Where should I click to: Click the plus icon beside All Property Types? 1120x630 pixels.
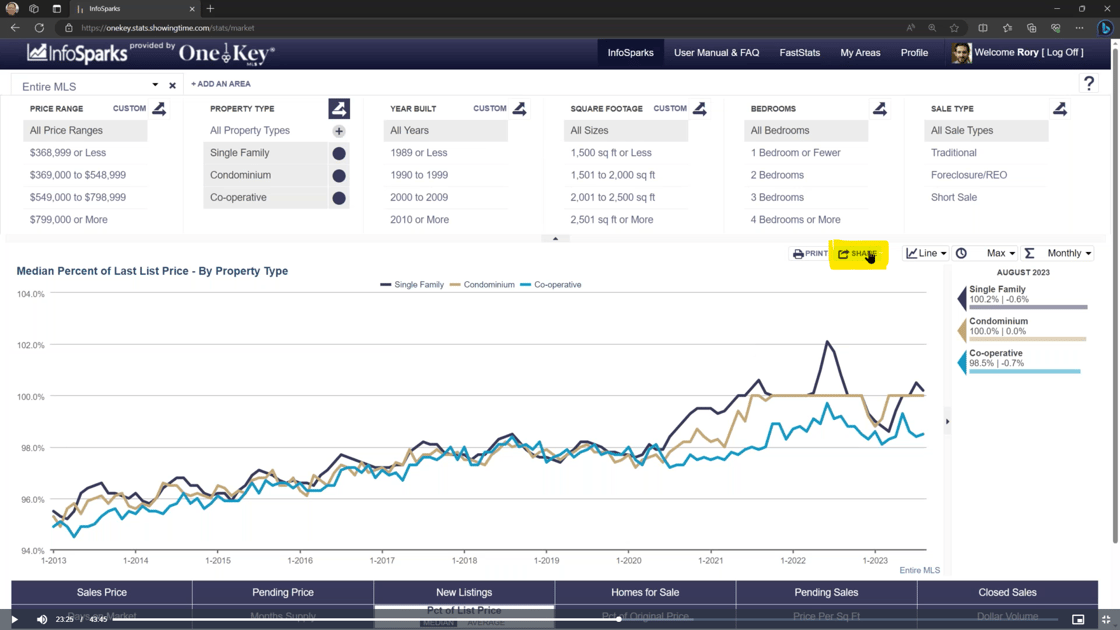[x=339, y=131]
